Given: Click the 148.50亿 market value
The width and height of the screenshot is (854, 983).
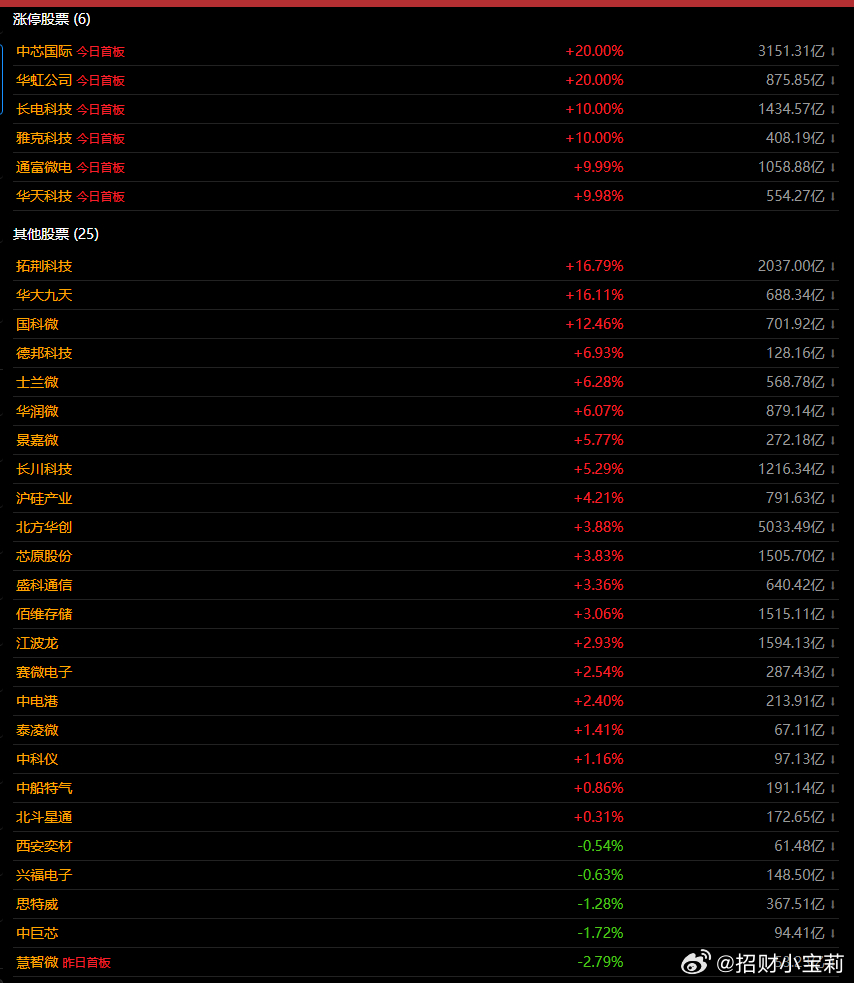Looking at the screenshot, I should (x=795, y=875).
